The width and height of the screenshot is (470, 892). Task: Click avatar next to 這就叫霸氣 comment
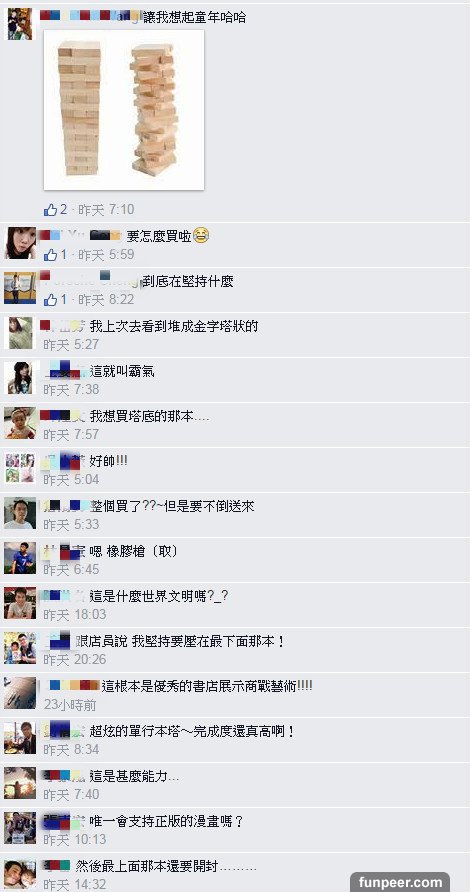coord(20,378)
